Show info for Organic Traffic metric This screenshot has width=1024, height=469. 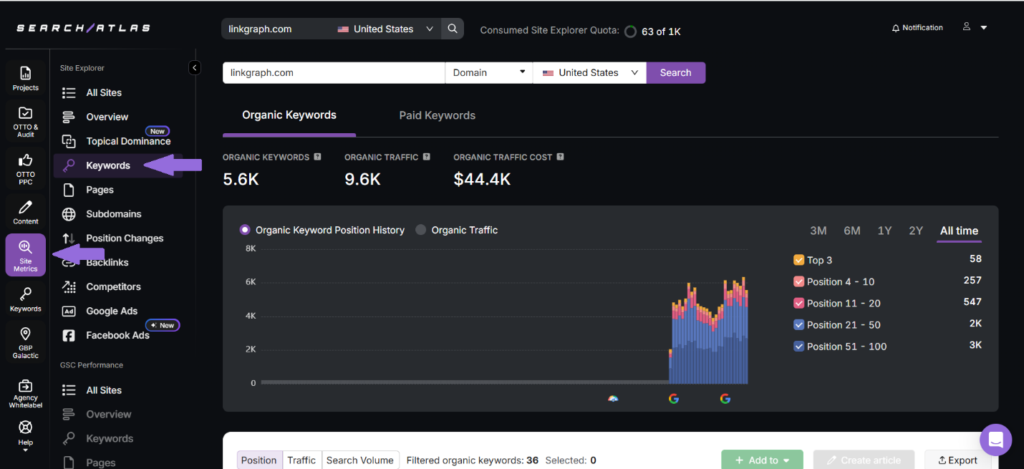click(x=426, y=157)
